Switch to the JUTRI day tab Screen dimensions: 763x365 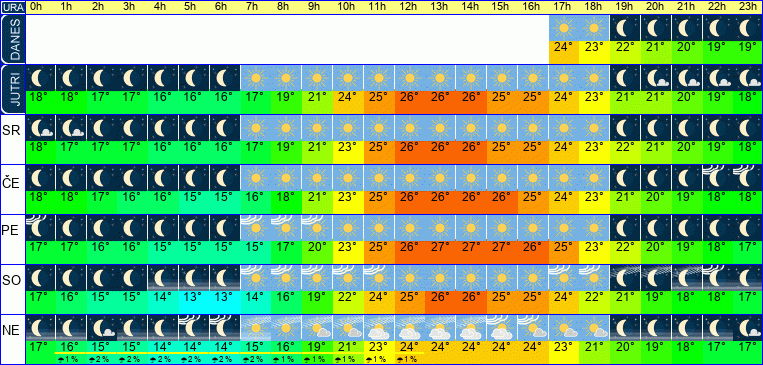pos(12,89)
